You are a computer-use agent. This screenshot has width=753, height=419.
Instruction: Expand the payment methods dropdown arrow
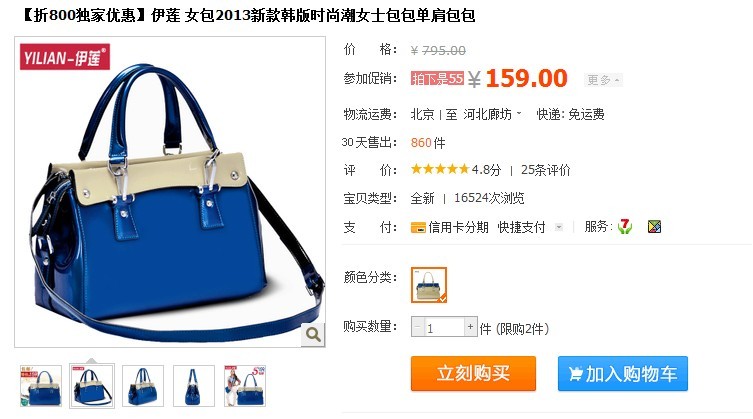(559, 227)
